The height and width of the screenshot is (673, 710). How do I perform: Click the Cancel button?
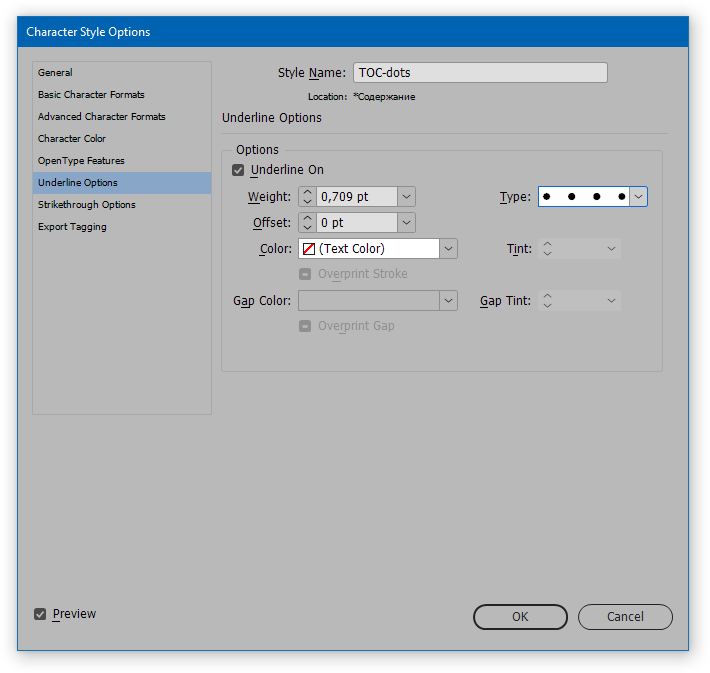point(625,617)
